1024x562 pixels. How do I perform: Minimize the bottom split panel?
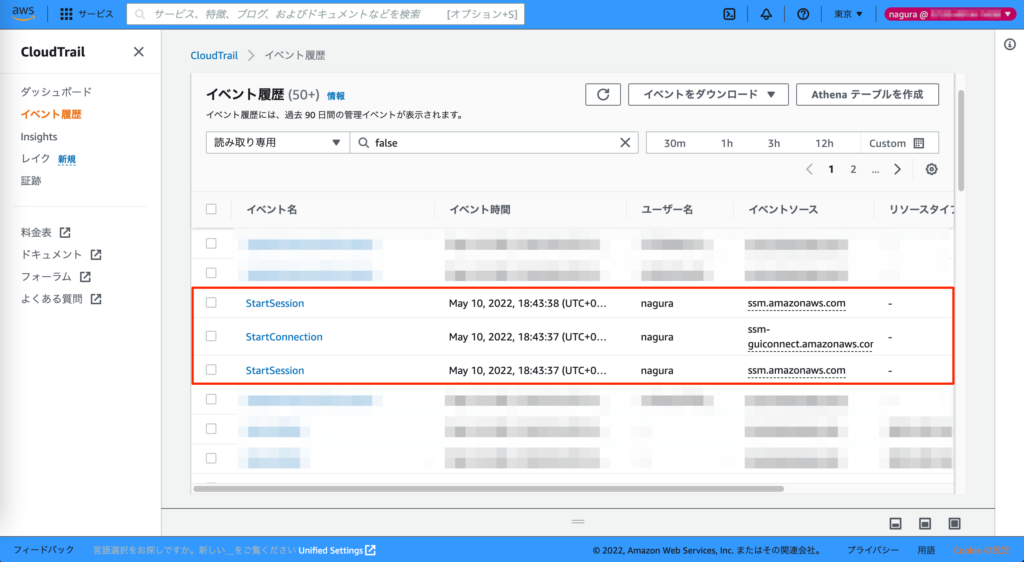896,523
